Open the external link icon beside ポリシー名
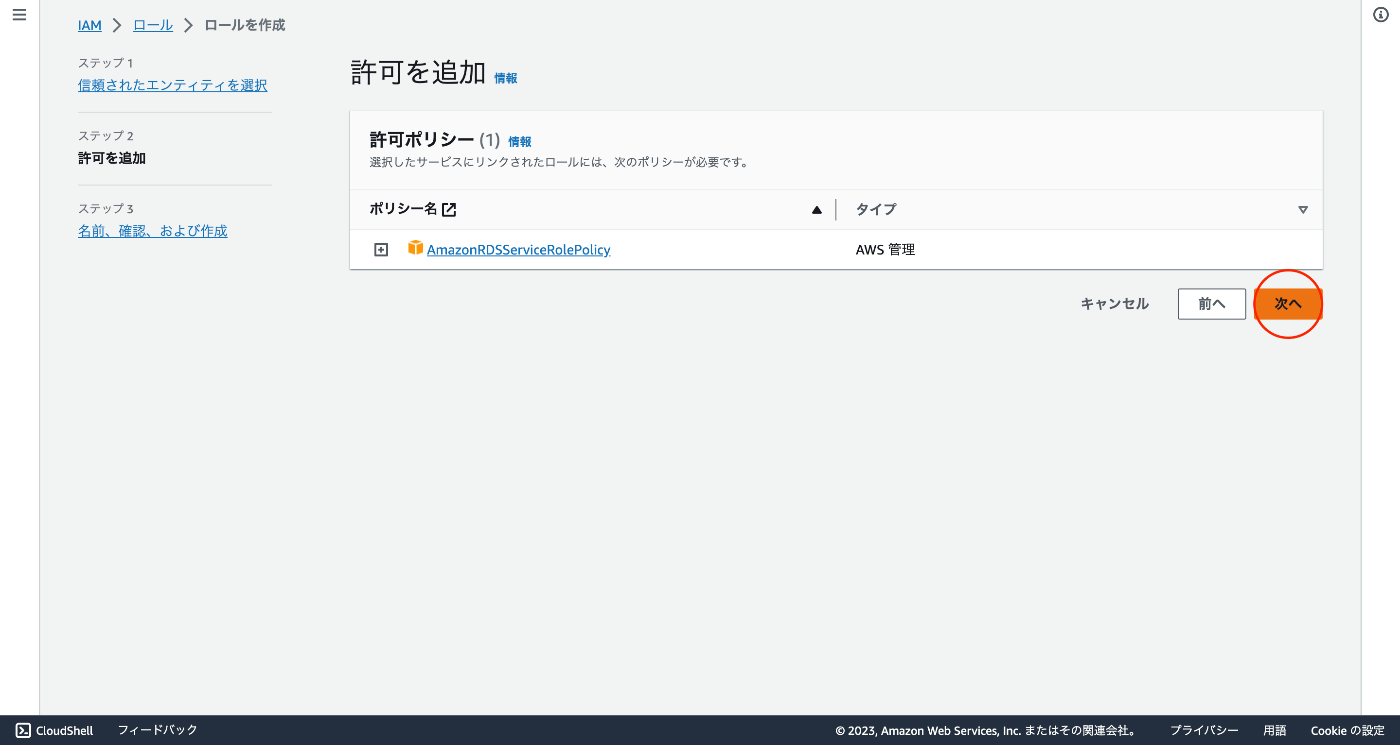1400x745 pixels. pyautogui.click(x=449, y=210)
